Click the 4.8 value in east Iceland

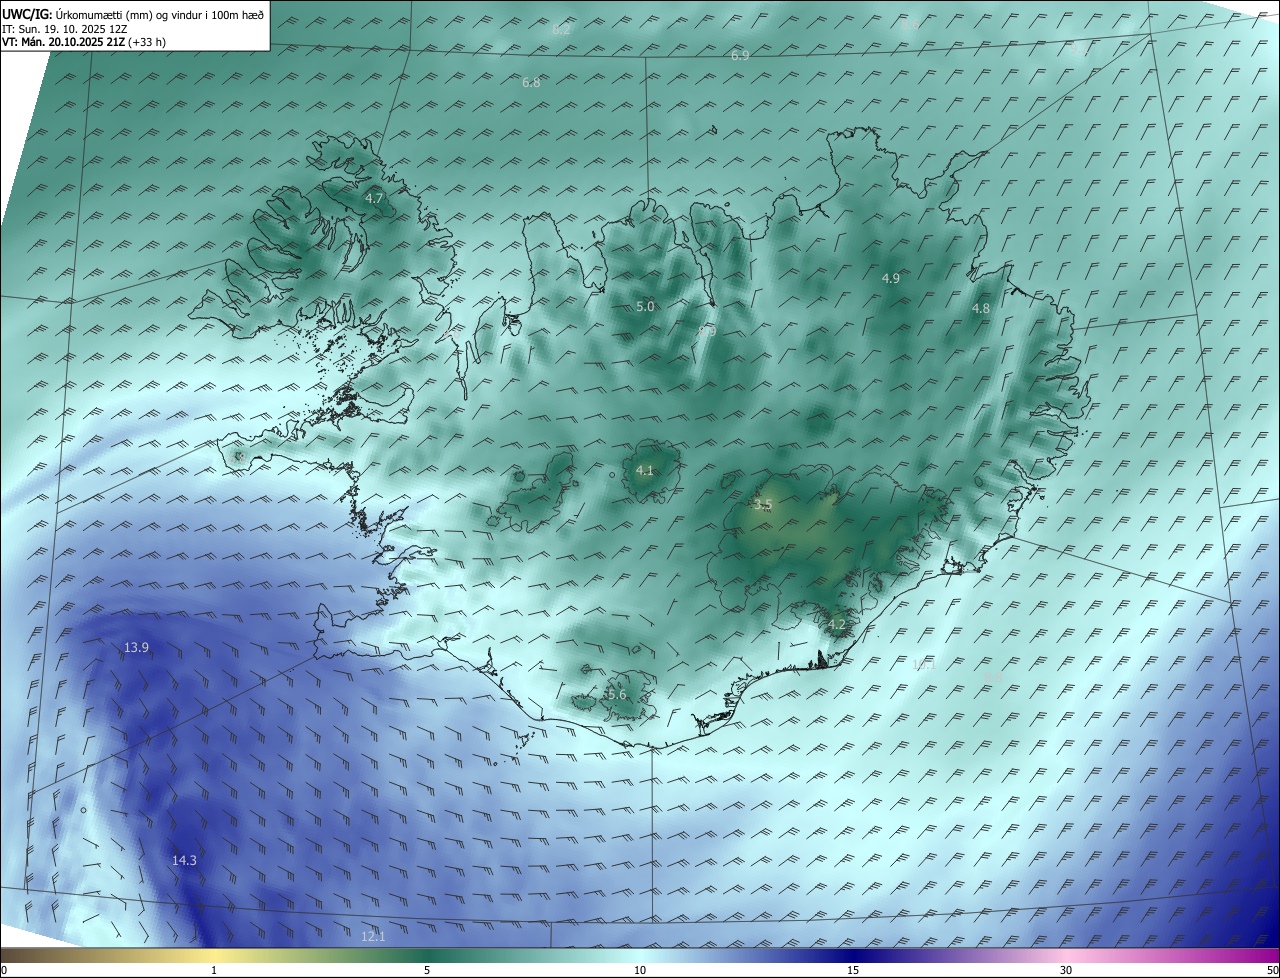coord(980,309)
